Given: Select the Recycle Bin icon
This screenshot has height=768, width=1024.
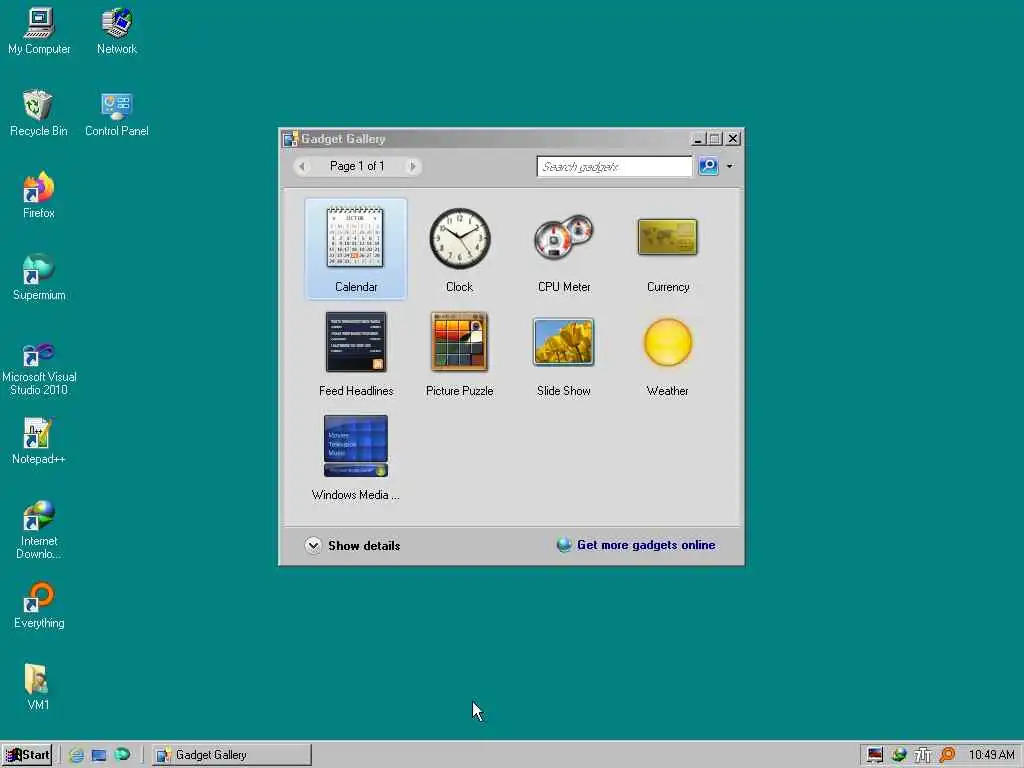Looking at the screenshot, I should tap(39, 113).
